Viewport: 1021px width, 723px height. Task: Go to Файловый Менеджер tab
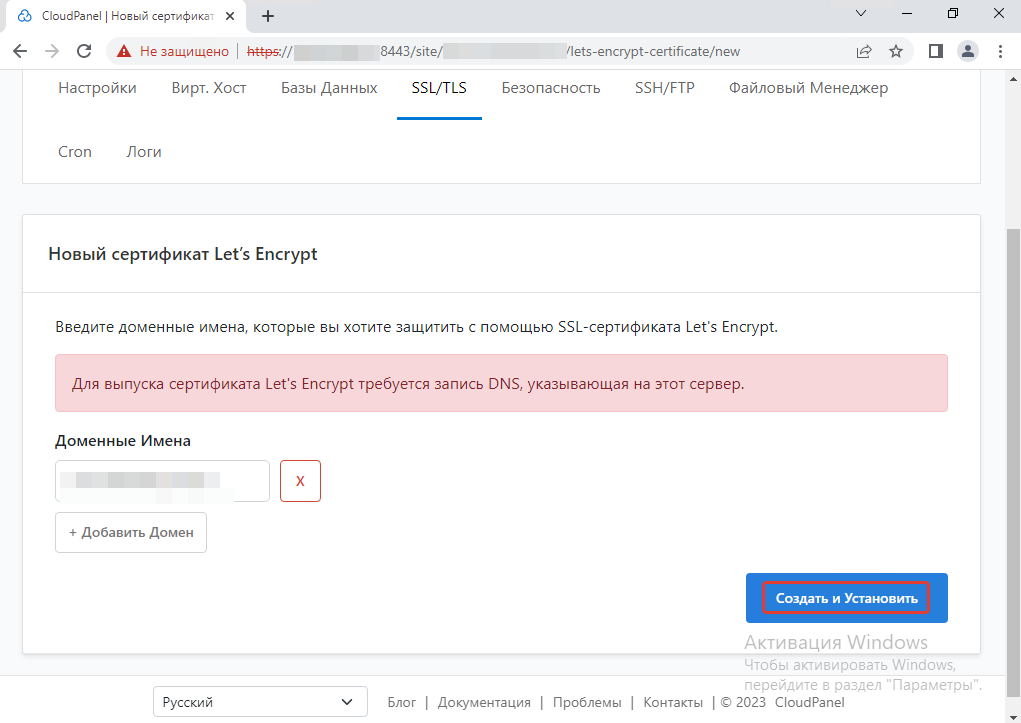click(x=808, y=88)
